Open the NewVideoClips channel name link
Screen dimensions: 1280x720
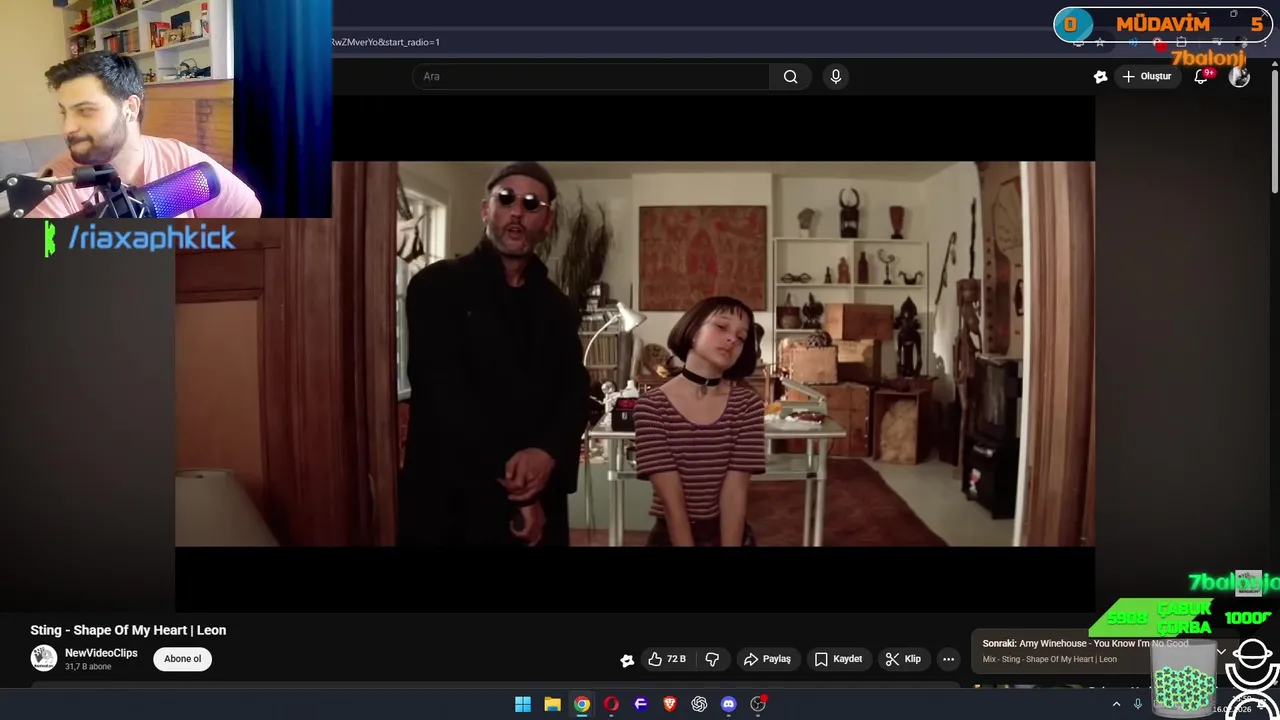click(101, 653)
